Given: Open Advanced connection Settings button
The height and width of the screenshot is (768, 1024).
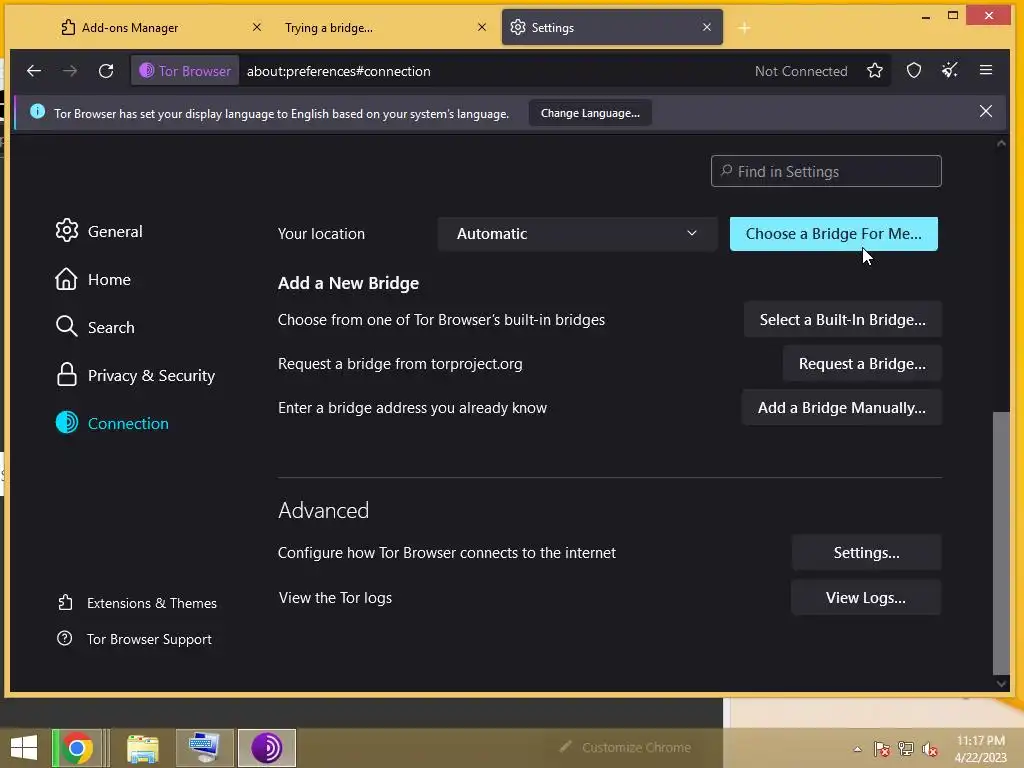Looking at the screenshot, I should point(866,552).
